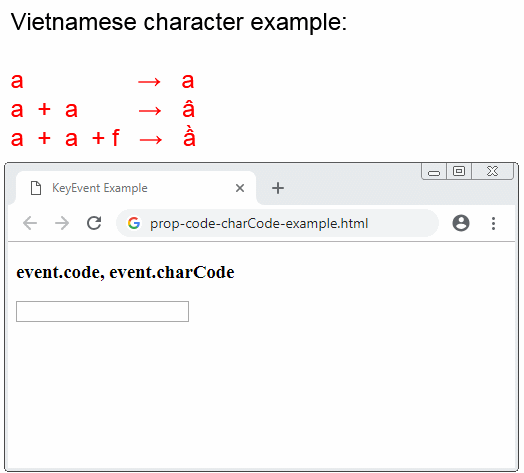Screen dimensions: 524x473
Task: Click the Google logo in the address bar
Action: click(134, 223)
